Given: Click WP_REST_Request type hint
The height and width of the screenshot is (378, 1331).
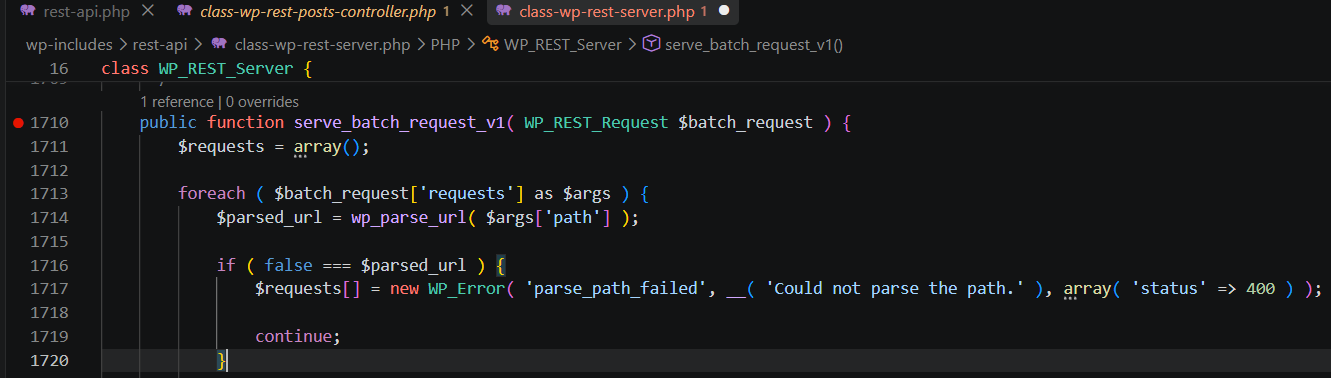Looking at the screenshot, I should (x=596, y=122).
